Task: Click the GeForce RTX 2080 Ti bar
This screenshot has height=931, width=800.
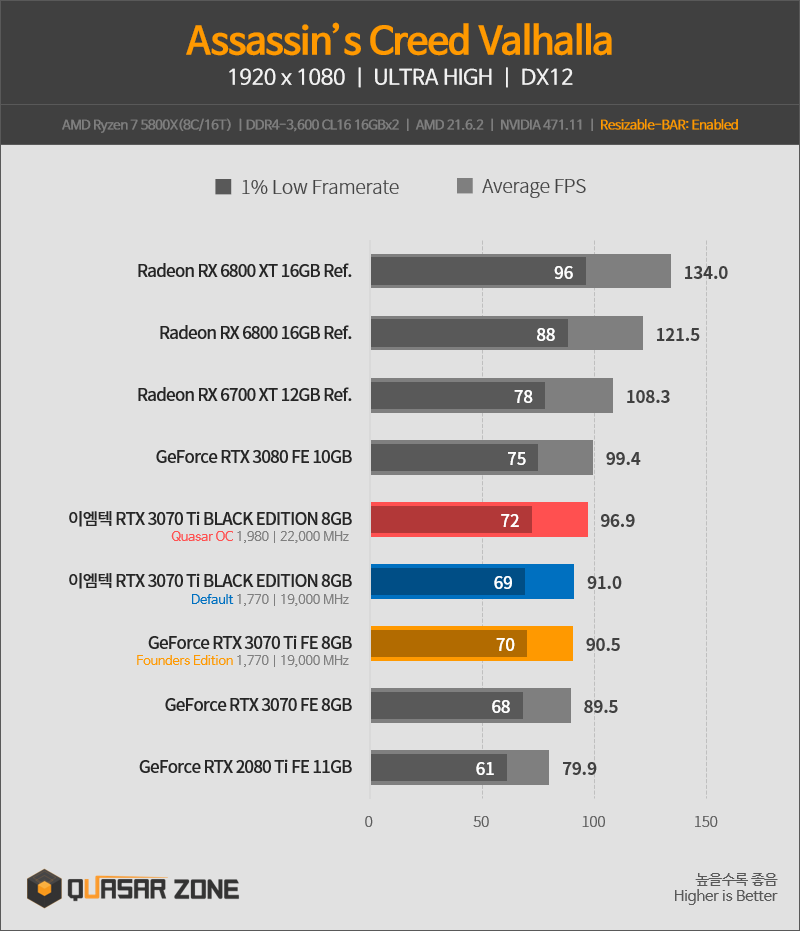Action: (x=460, y=767)
